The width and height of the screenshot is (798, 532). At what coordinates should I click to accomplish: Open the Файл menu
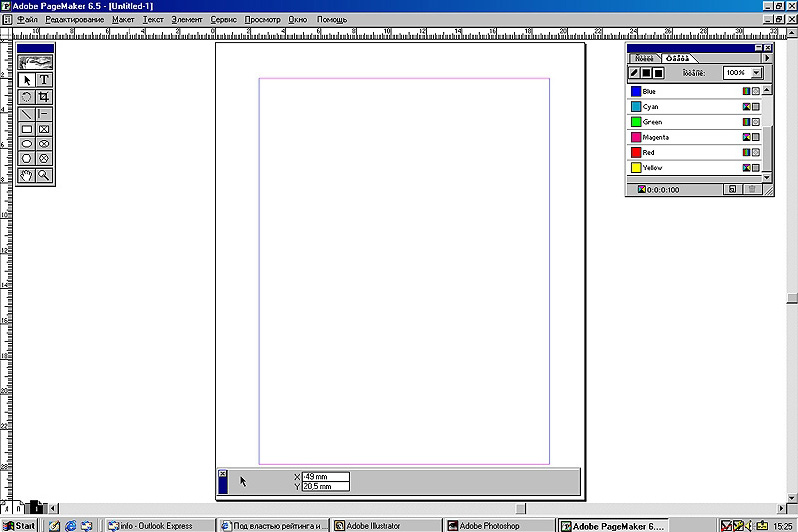pos(27,19)
